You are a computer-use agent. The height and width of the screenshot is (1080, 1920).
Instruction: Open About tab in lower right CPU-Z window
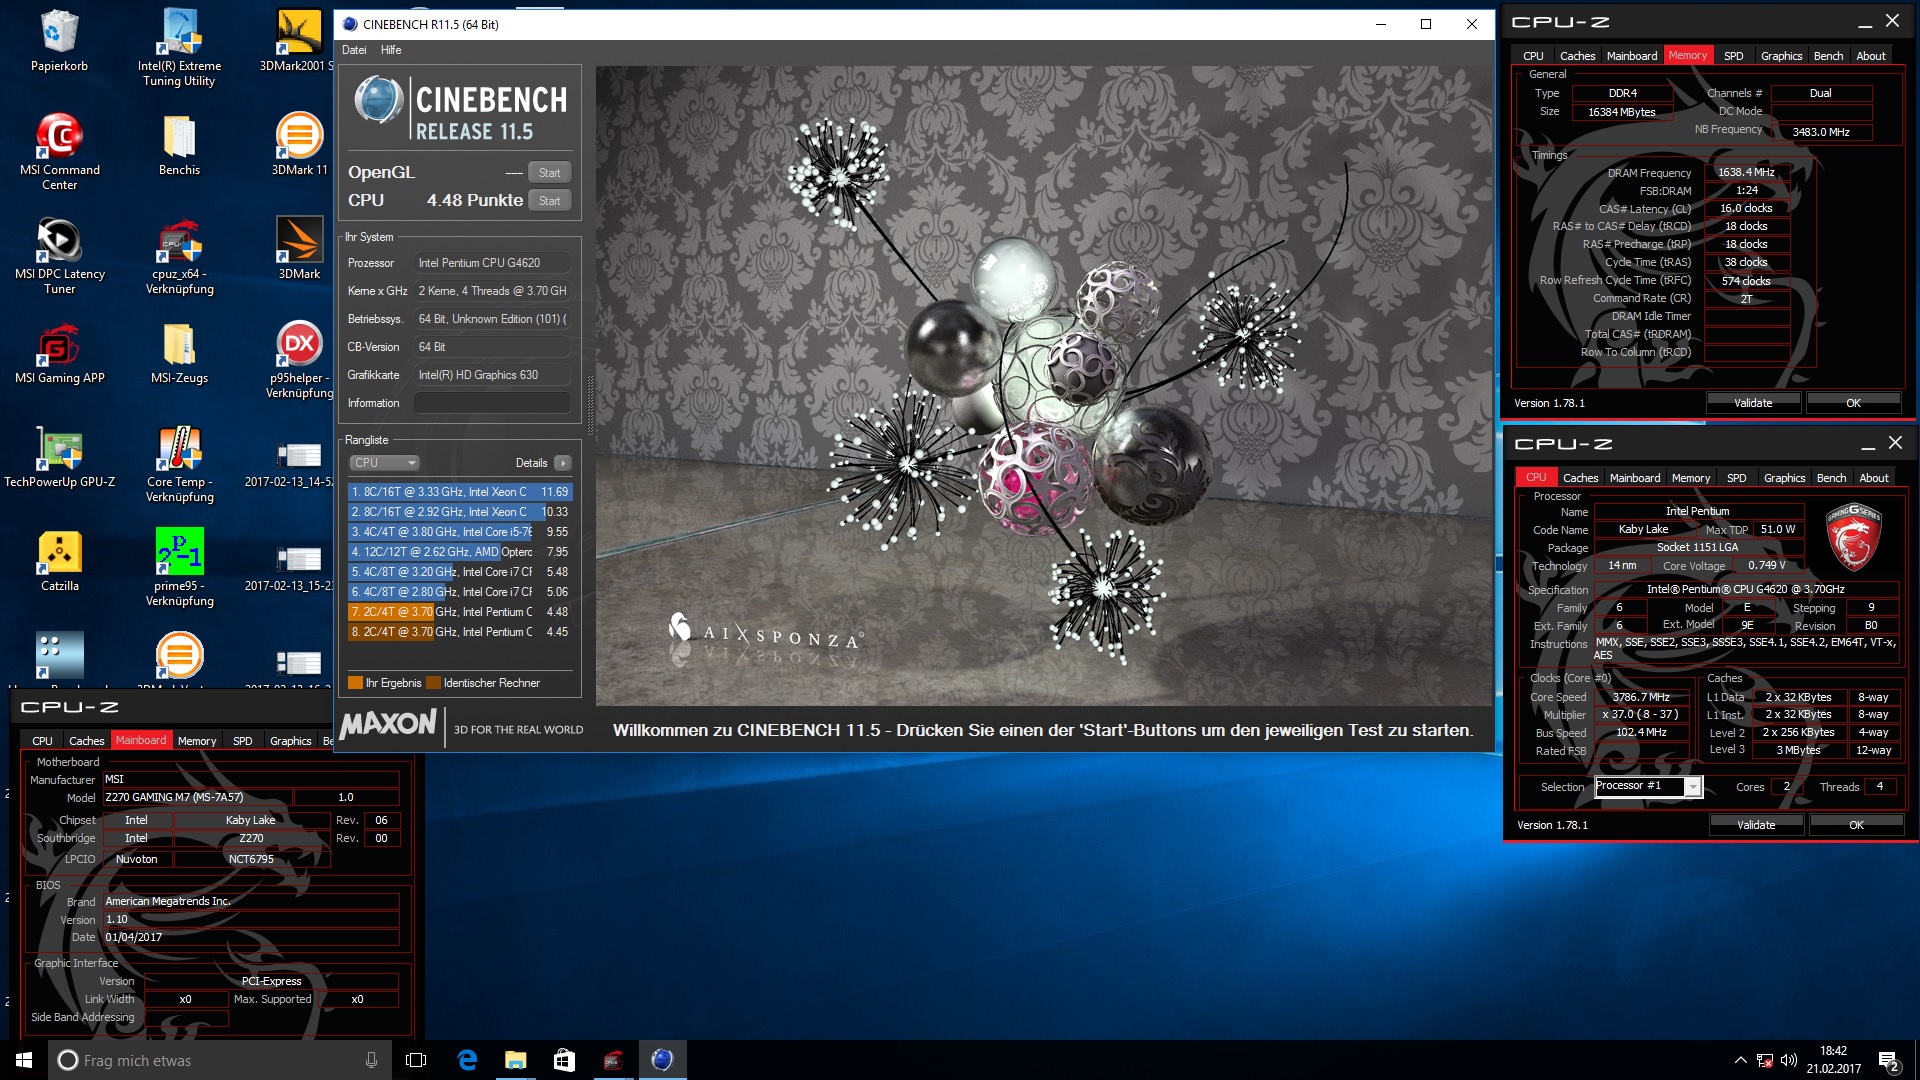pos(1873,478)
